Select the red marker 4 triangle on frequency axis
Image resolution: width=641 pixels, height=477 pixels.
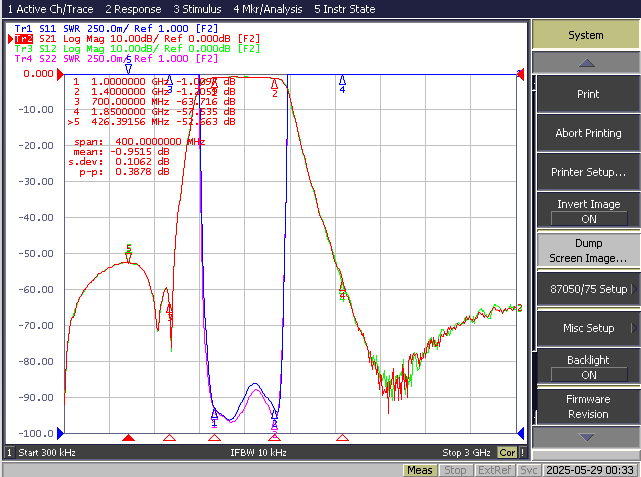point(342,438)
